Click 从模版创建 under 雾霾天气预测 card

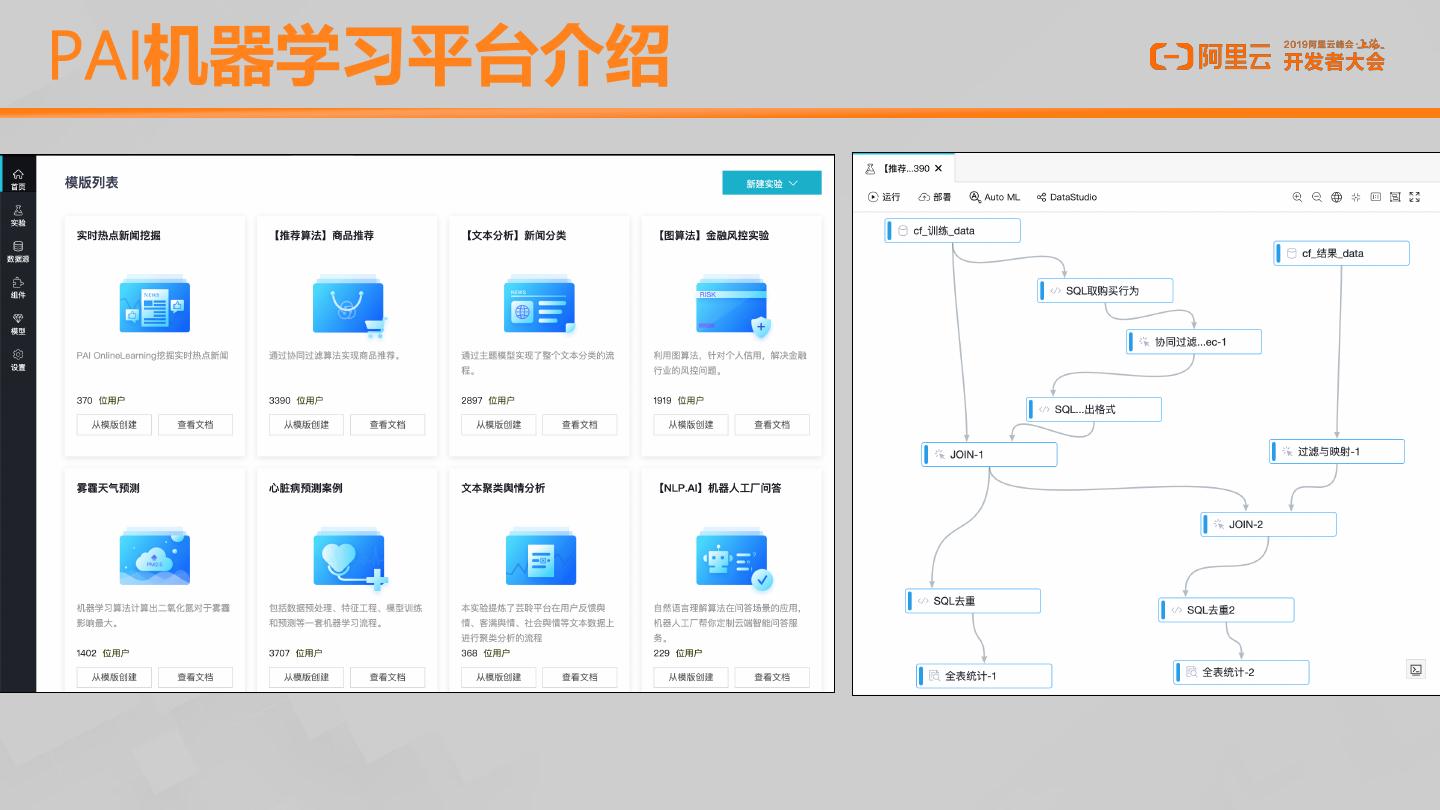tap(114, 677)
